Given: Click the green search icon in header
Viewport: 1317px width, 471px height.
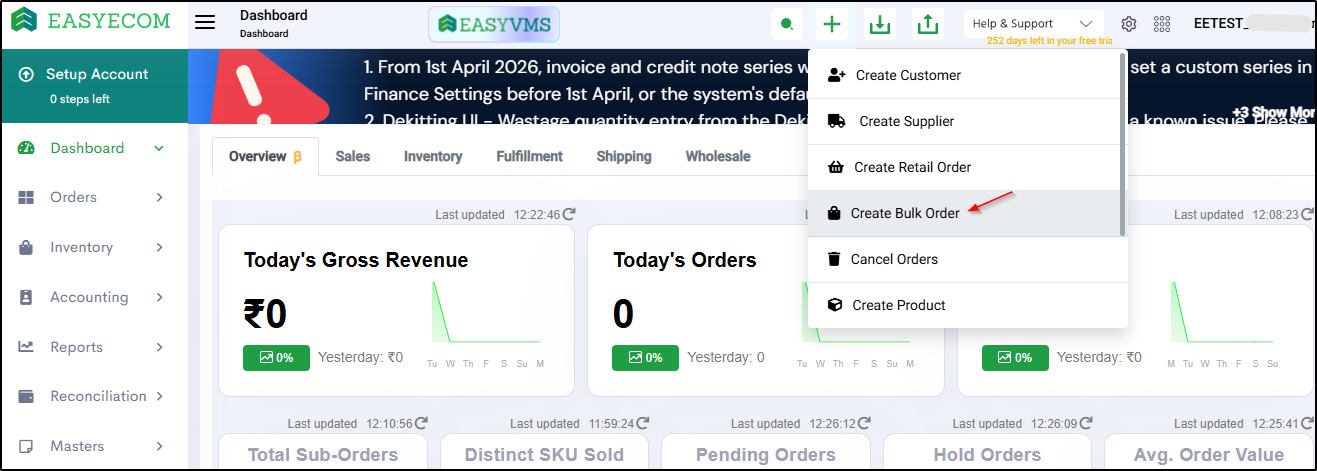Looking at the screenshot, I should point(788,24).
